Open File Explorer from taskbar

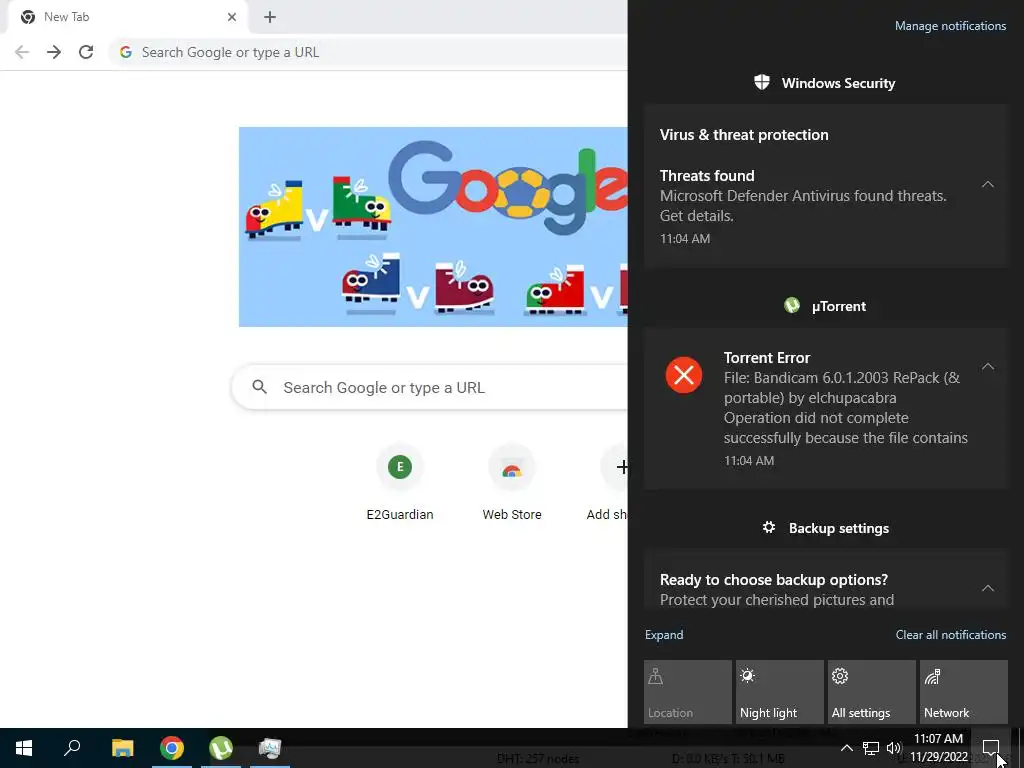pyautogui.click(x=122, y=748)
